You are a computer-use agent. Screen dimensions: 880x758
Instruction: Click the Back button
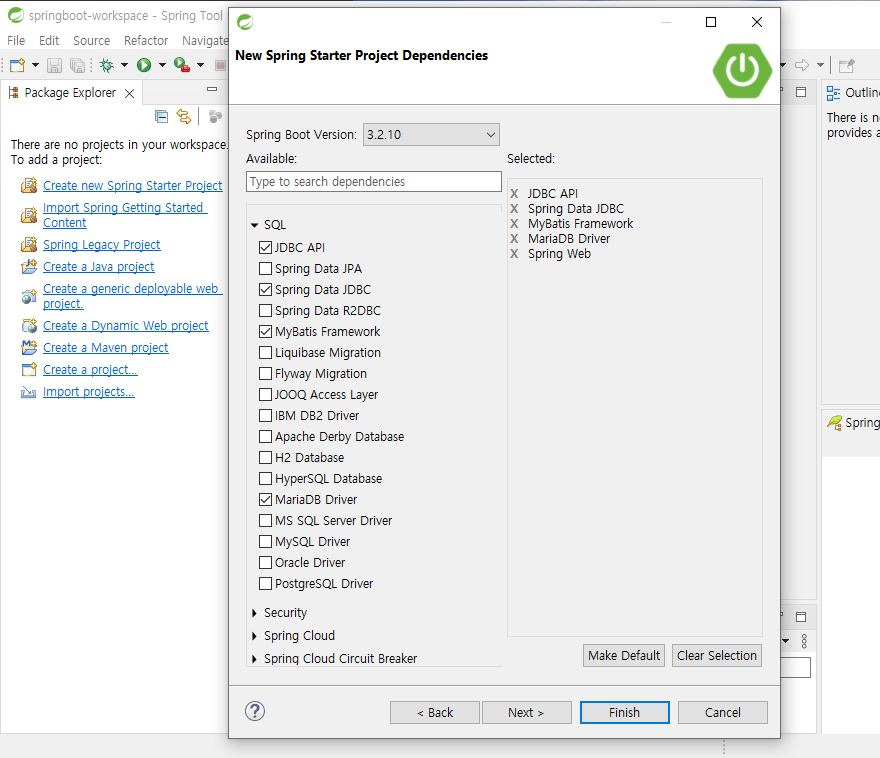pyautogui.click(x=435, y=713)
